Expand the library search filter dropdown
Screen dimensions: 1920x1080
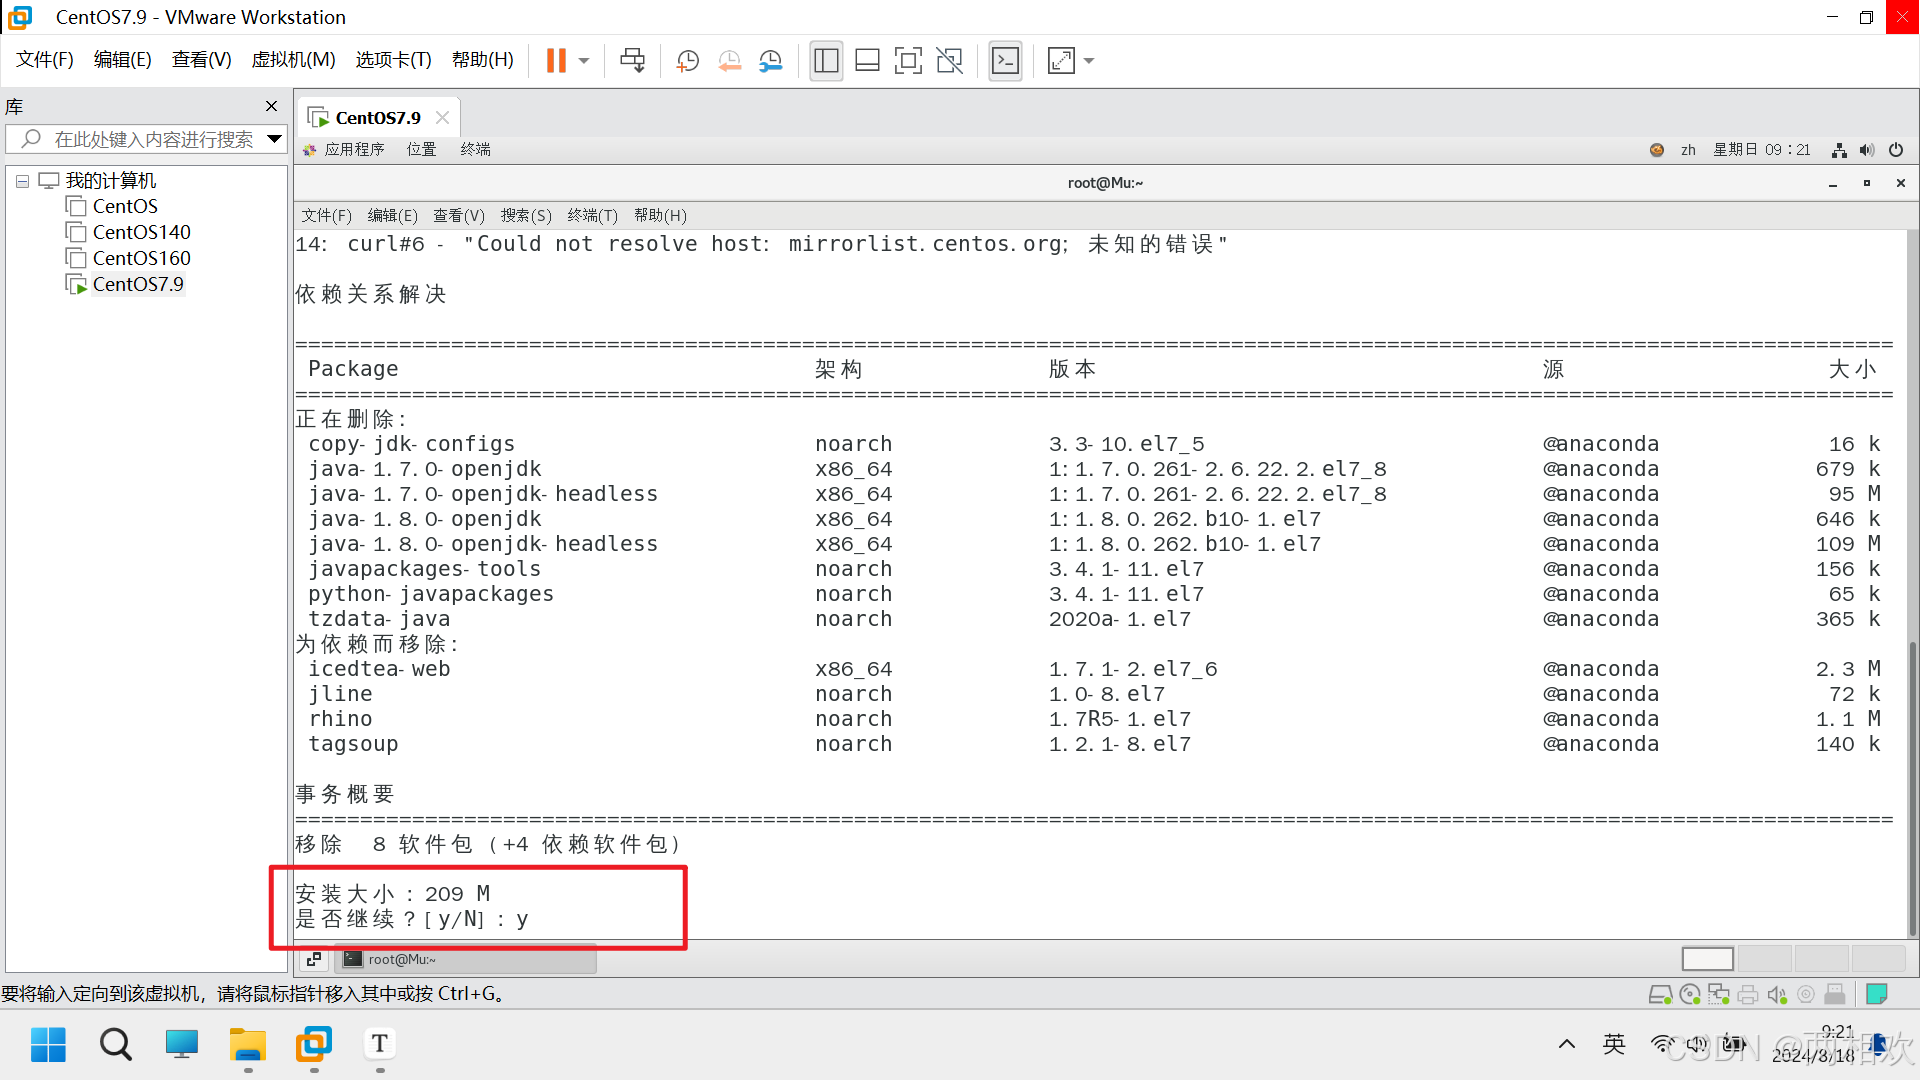[274, 139]
